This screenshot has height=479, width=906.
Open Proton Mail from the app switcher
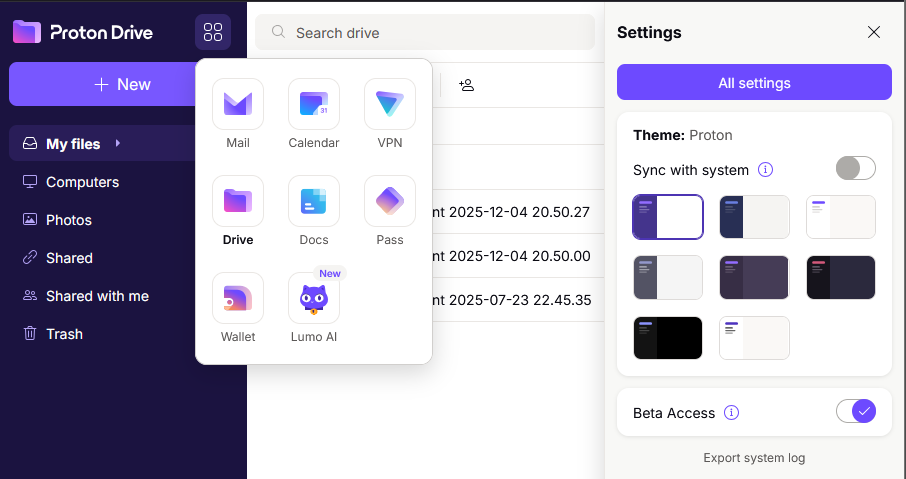coord(238,104)
